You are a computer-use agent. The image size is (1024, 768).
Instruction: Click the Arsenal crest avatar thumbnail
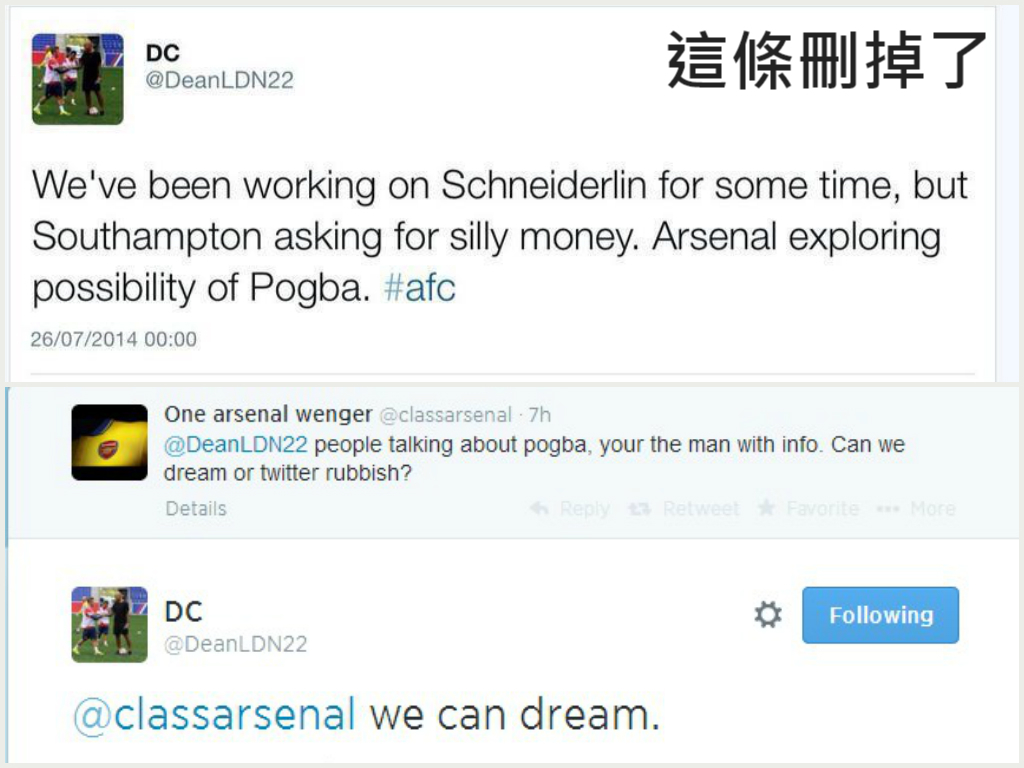109,441
